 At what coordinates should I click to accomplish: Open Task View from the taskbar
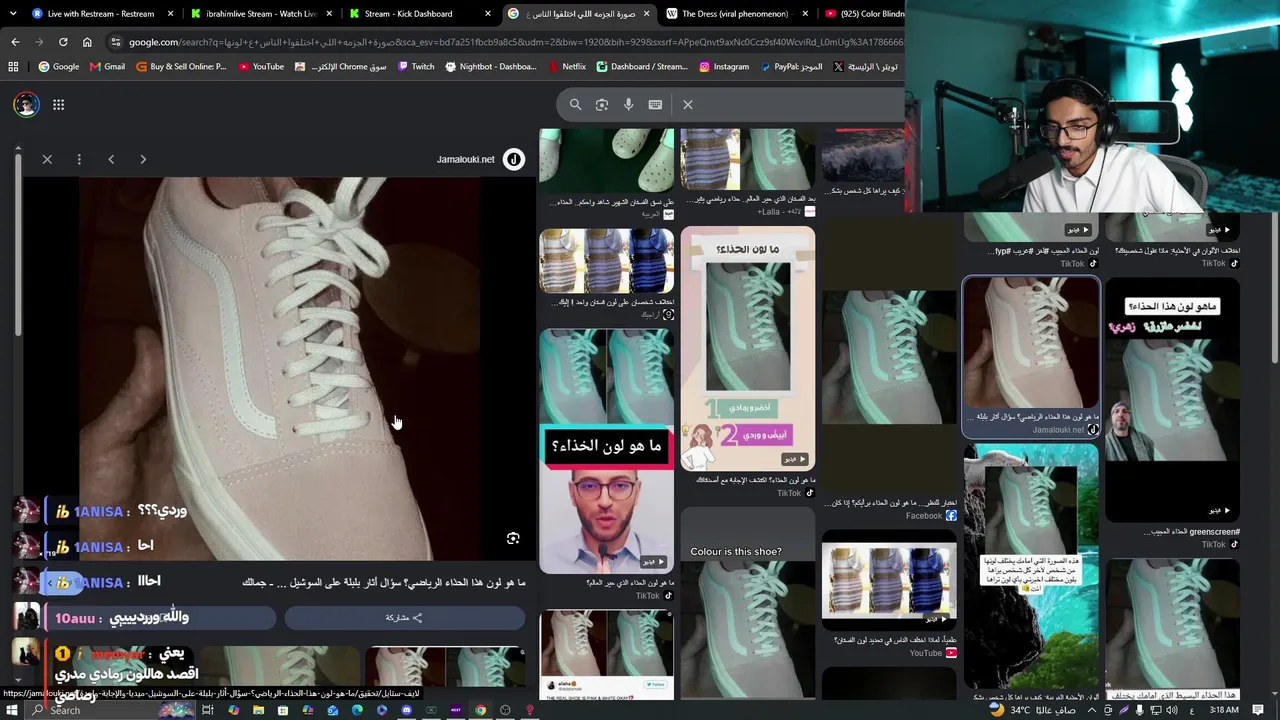pos(208,710)
